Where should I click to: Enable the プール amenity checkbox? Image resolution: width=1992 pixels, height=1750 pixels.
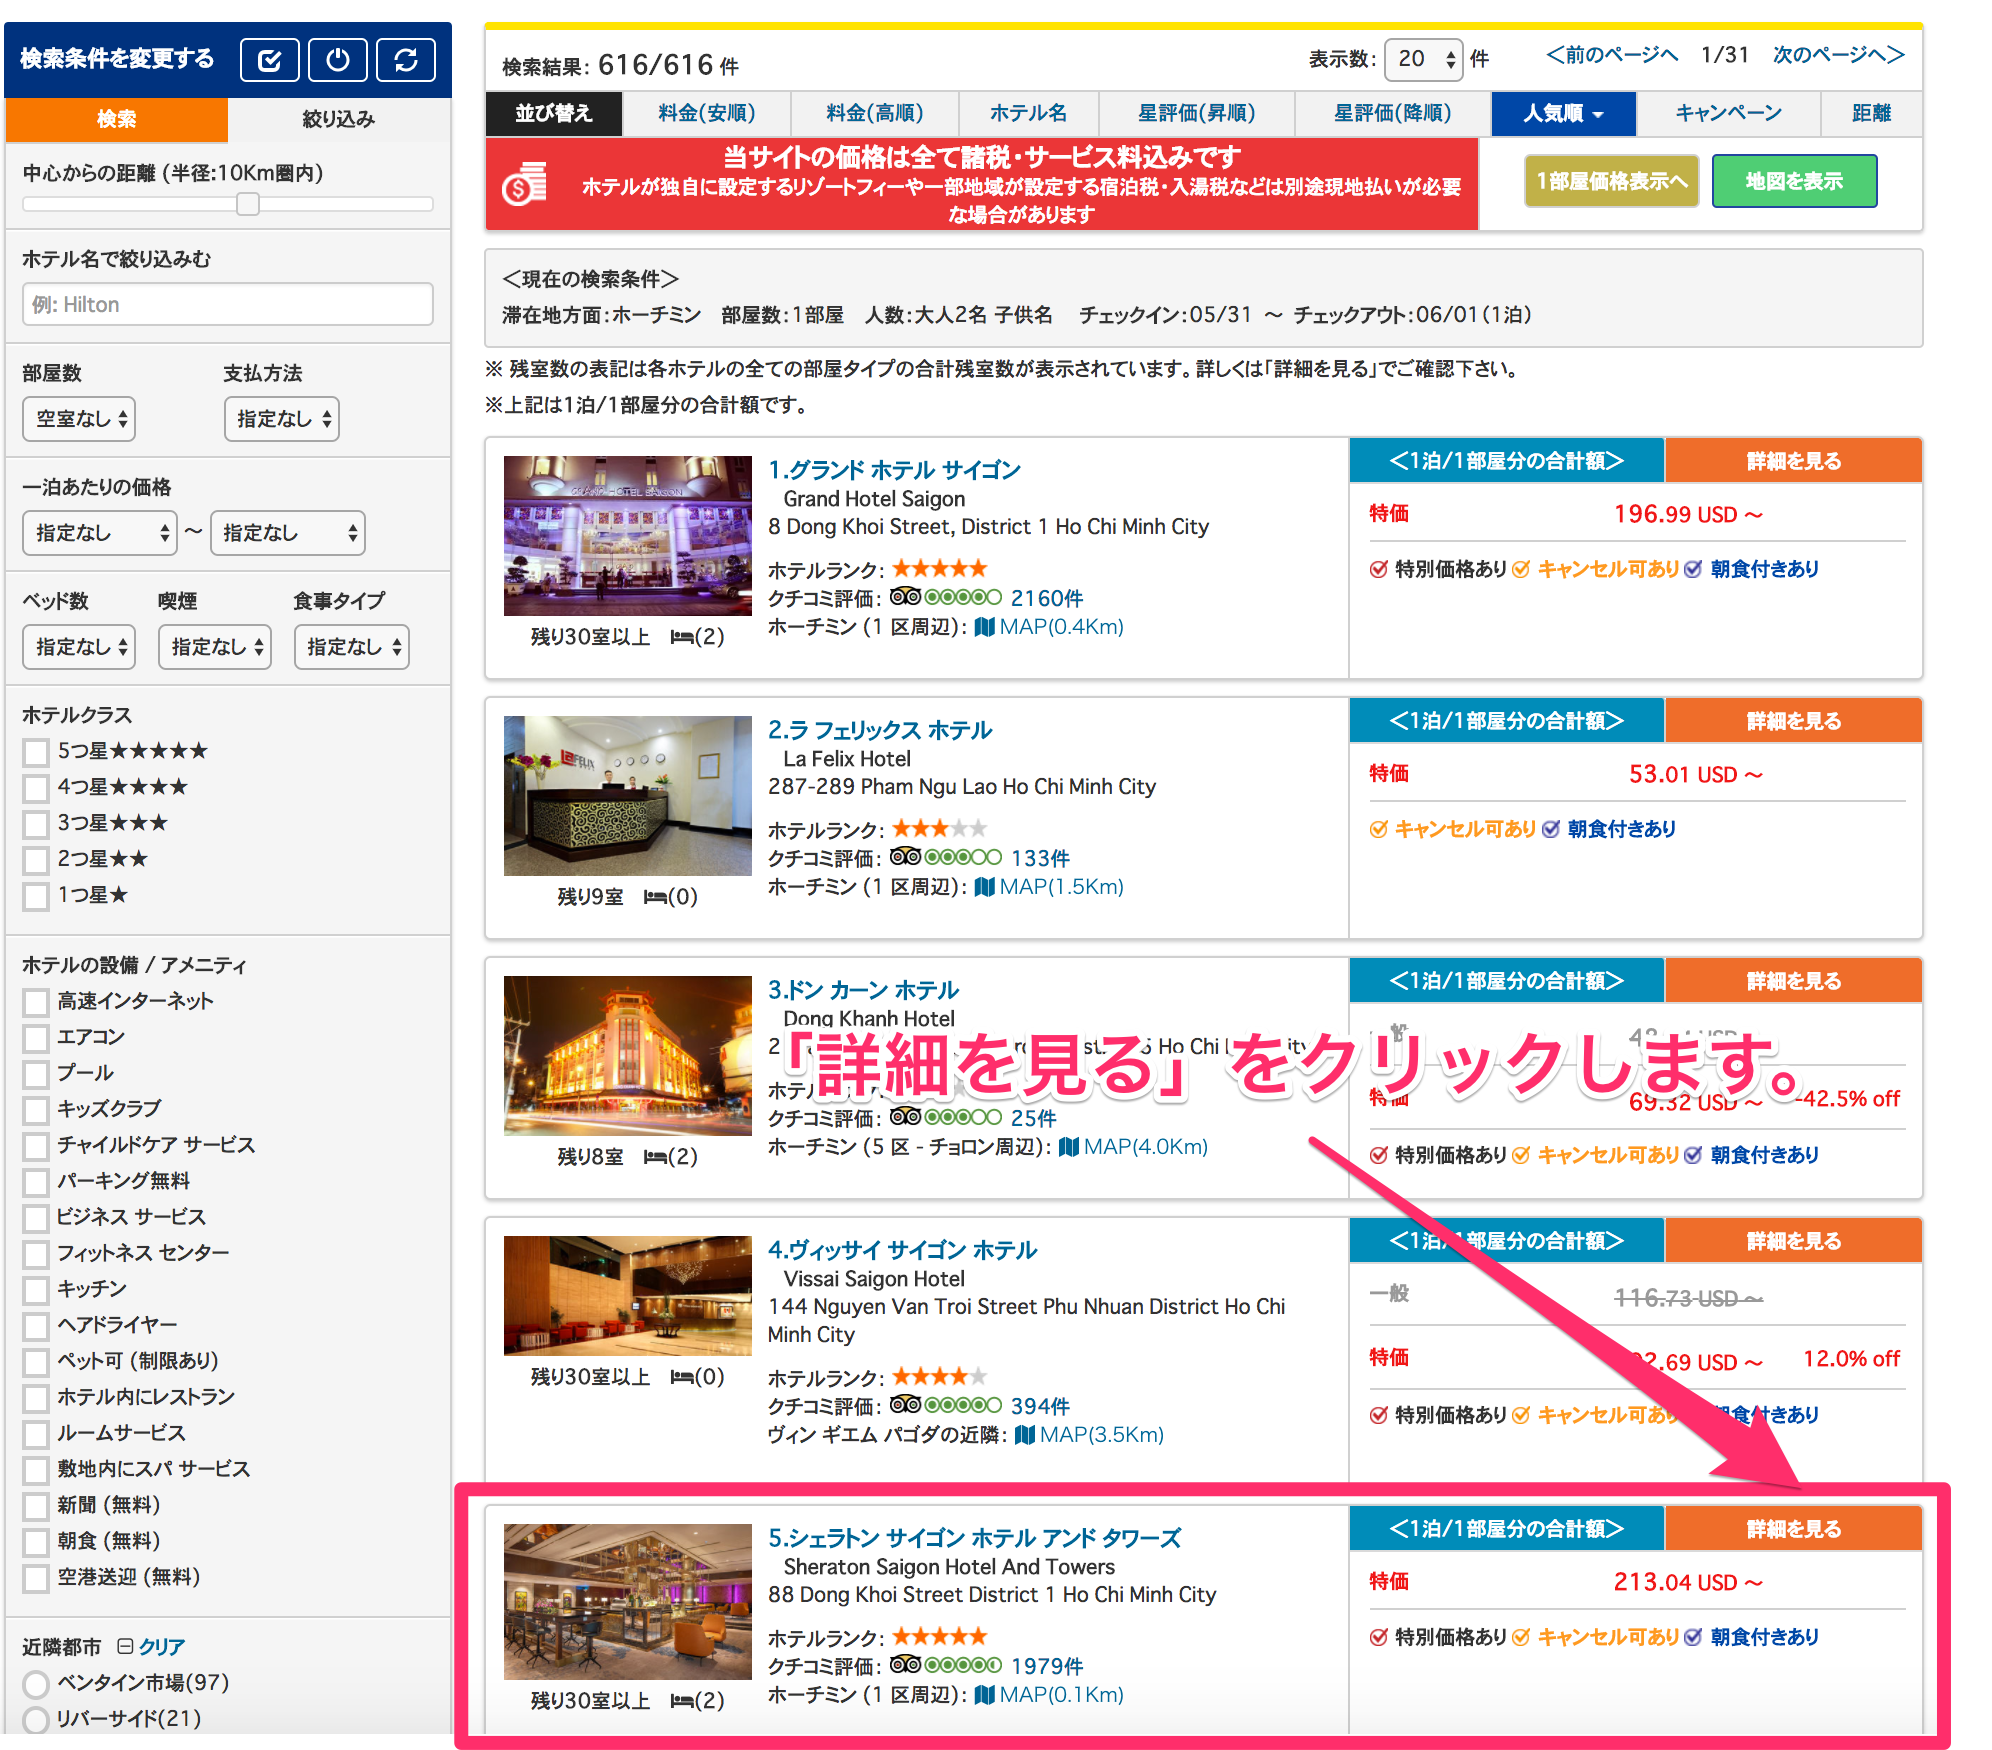click(36, 1074)
